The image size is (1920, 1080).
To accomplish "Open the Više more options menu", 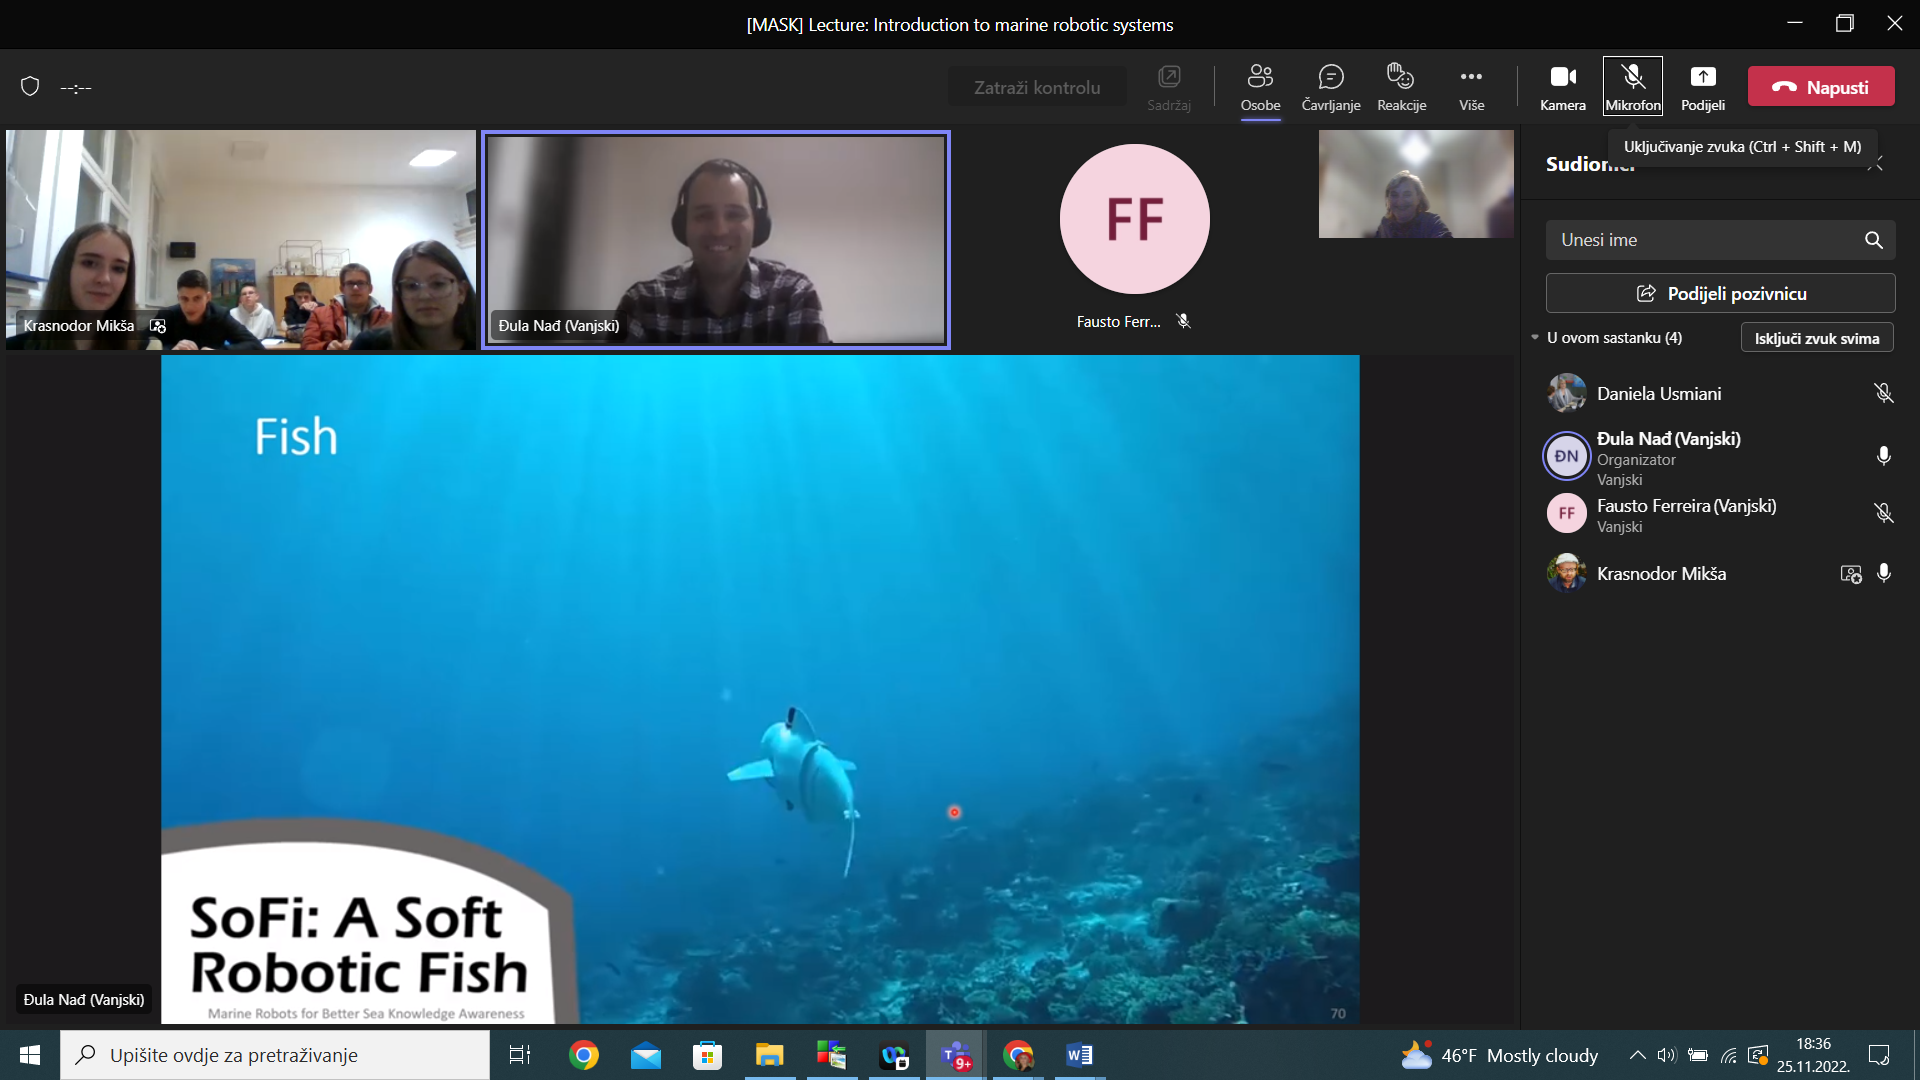I will coord(1471,87).
